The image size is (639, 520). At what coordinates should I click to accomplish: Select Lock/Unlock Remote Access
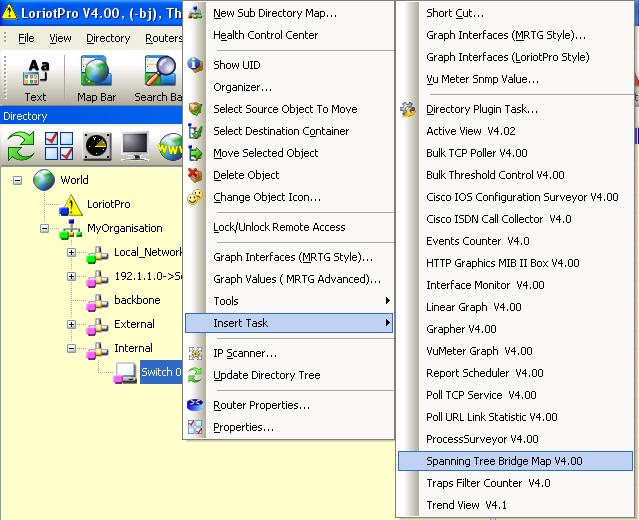point(289,227)
